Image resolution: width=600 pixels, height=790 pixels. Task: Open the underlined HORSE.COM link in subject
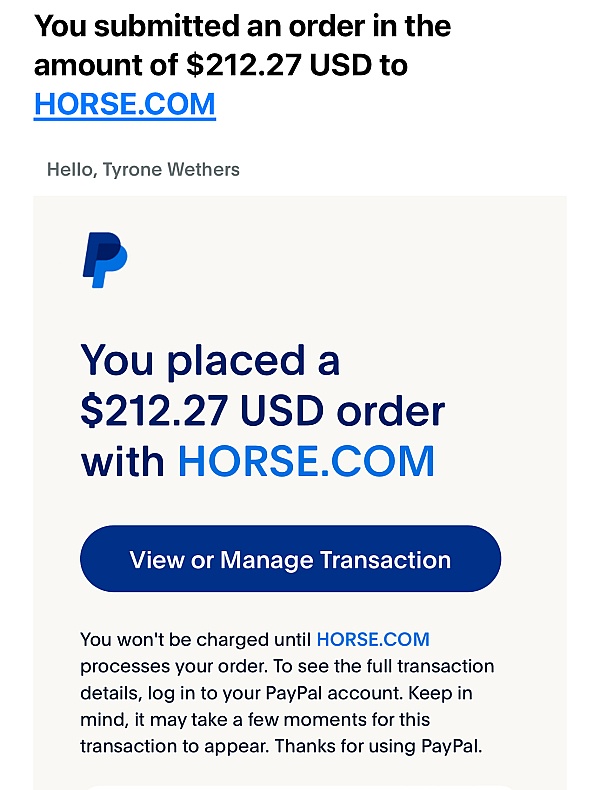coord(124,104)
